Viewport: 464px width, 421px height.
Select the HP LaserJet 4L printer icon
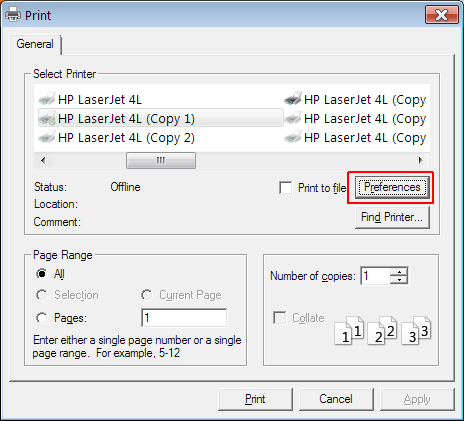(x=47, y=99)
